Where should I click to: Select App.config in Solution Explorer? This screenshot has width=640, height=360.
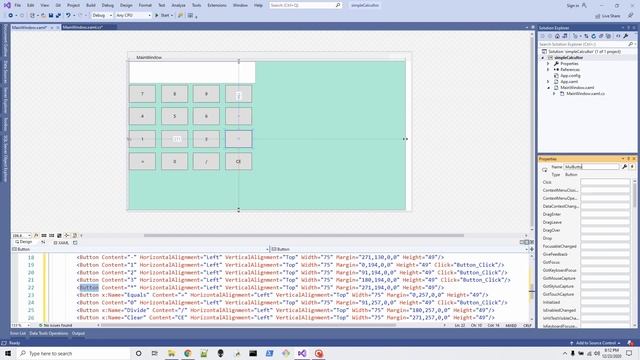[570, 76]
